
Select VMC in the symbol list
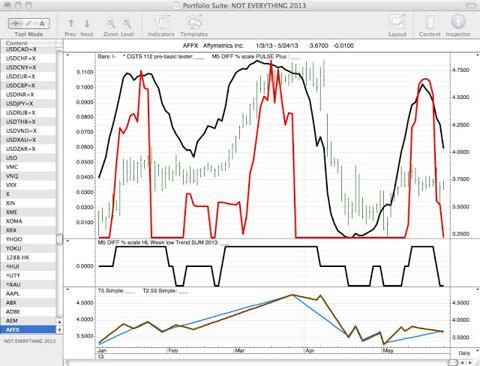[x=28, y=167]
